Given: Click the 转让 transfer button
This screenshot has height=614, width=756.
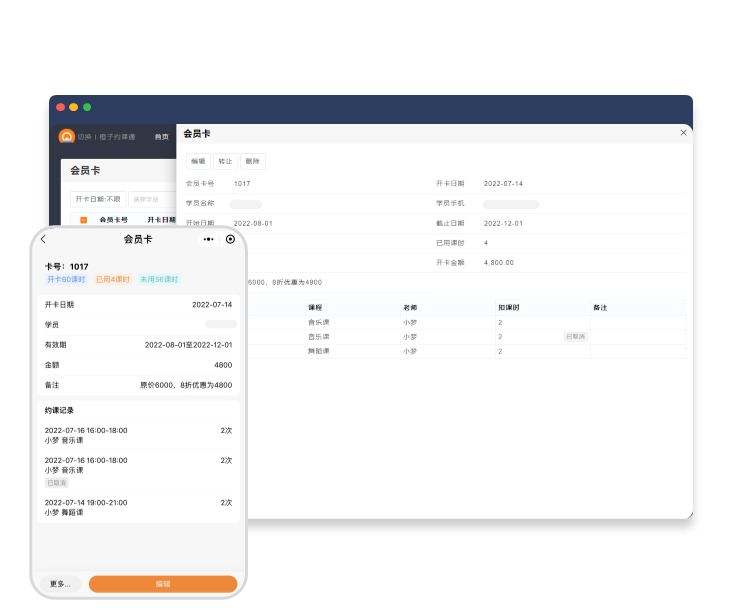Looking at the screenshot, I should [225, 161].
